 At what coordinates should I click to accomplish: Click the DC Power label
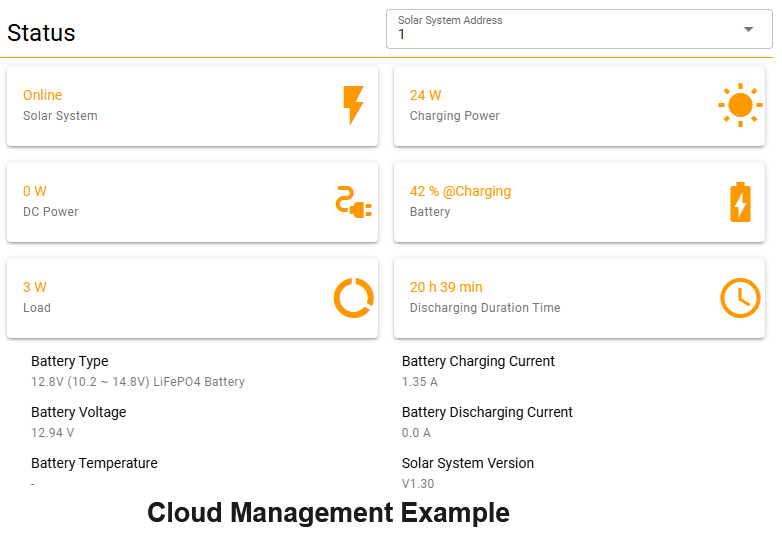coord(50,212)
